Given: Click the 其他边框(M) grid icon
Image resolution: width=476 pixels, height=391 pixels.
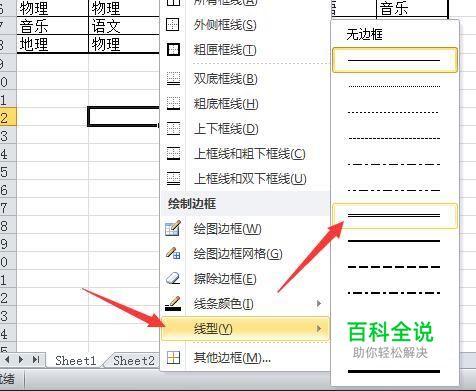Looking at the screenshot, I should point(173,358).
